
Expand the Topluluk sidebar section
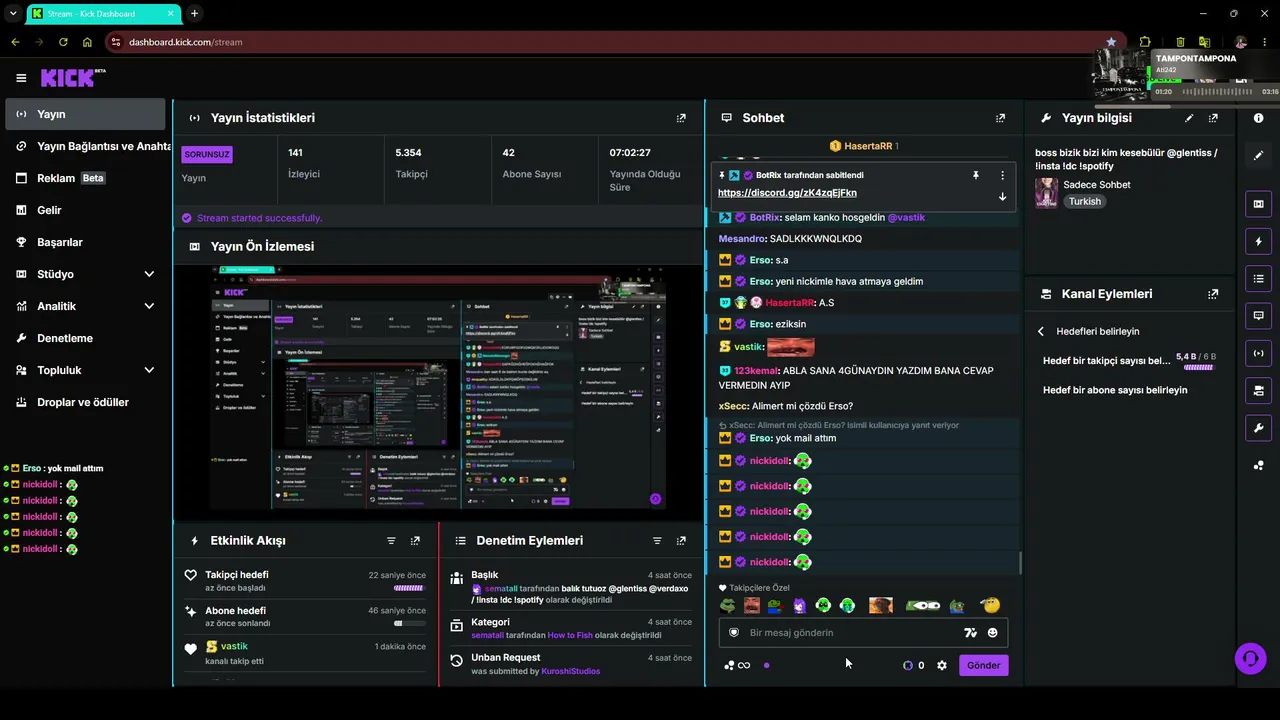(149, 370)
